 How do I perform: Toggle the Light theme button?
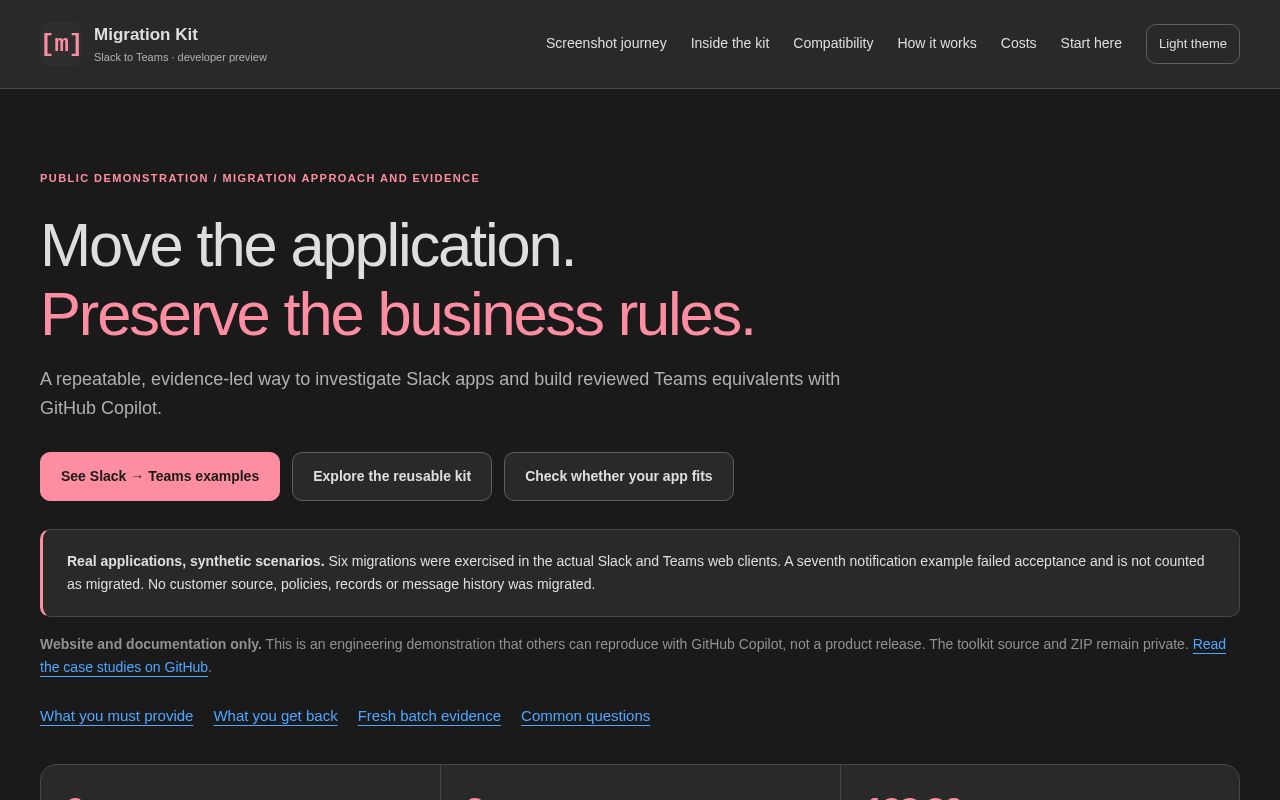click(x=1193, y=44)
